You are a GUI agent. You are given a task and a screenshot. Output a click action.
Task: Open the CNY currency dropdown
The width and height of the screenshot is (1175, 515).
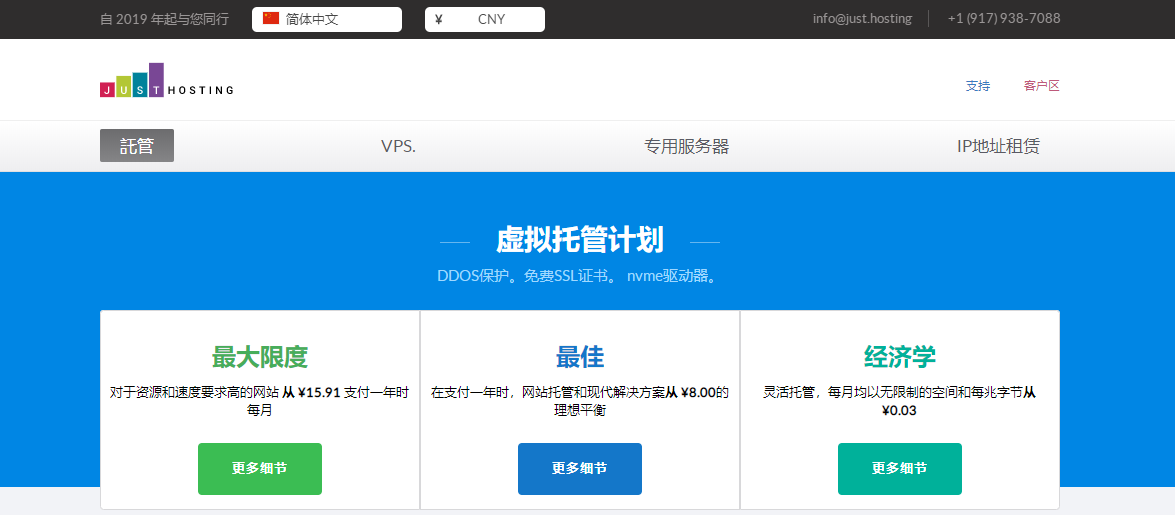click(x=485, y=20)
